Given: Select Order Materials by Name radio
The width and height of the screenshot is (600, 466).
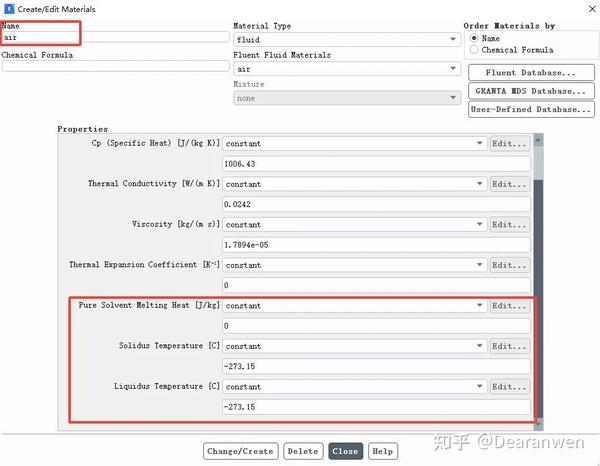Looking at the screenshot, I should (x=474, y=38).
